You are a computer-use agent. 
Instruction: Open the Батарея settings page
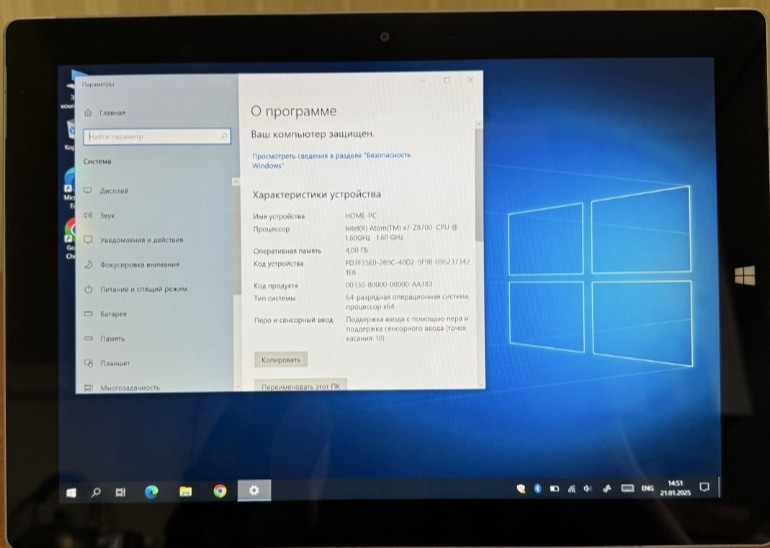coord(106,313)
